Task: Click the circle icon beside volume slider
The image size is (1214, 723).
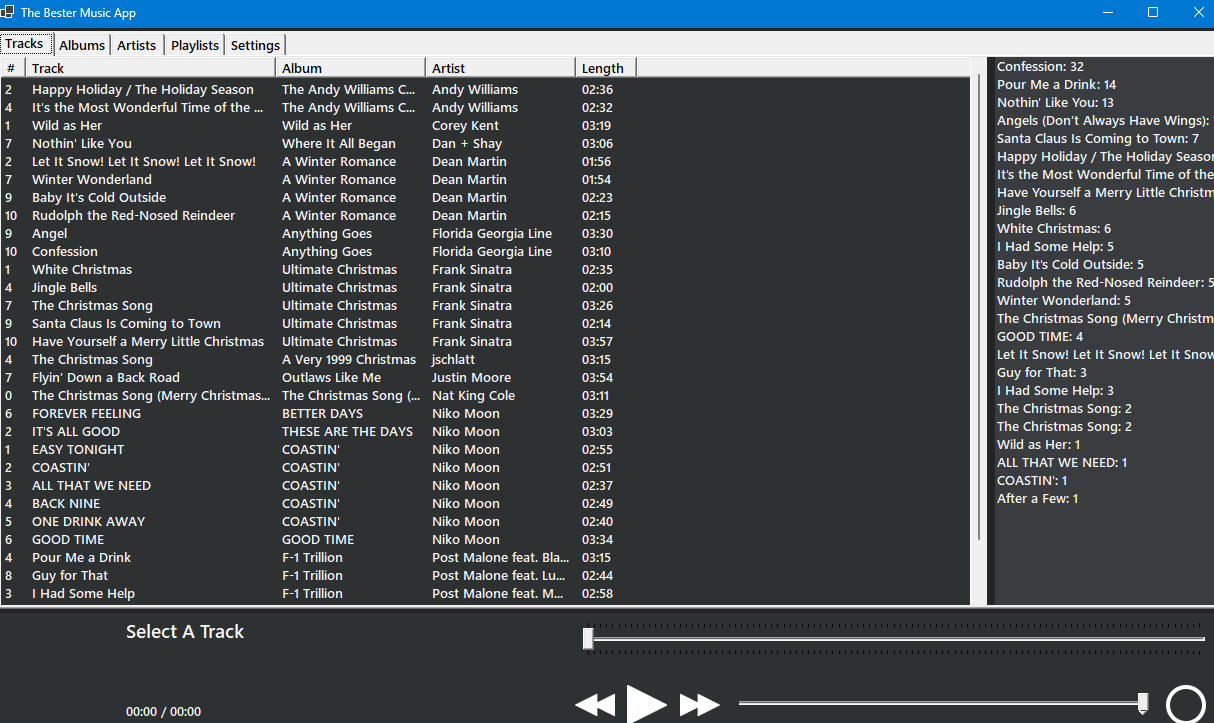Action: 1186,704
